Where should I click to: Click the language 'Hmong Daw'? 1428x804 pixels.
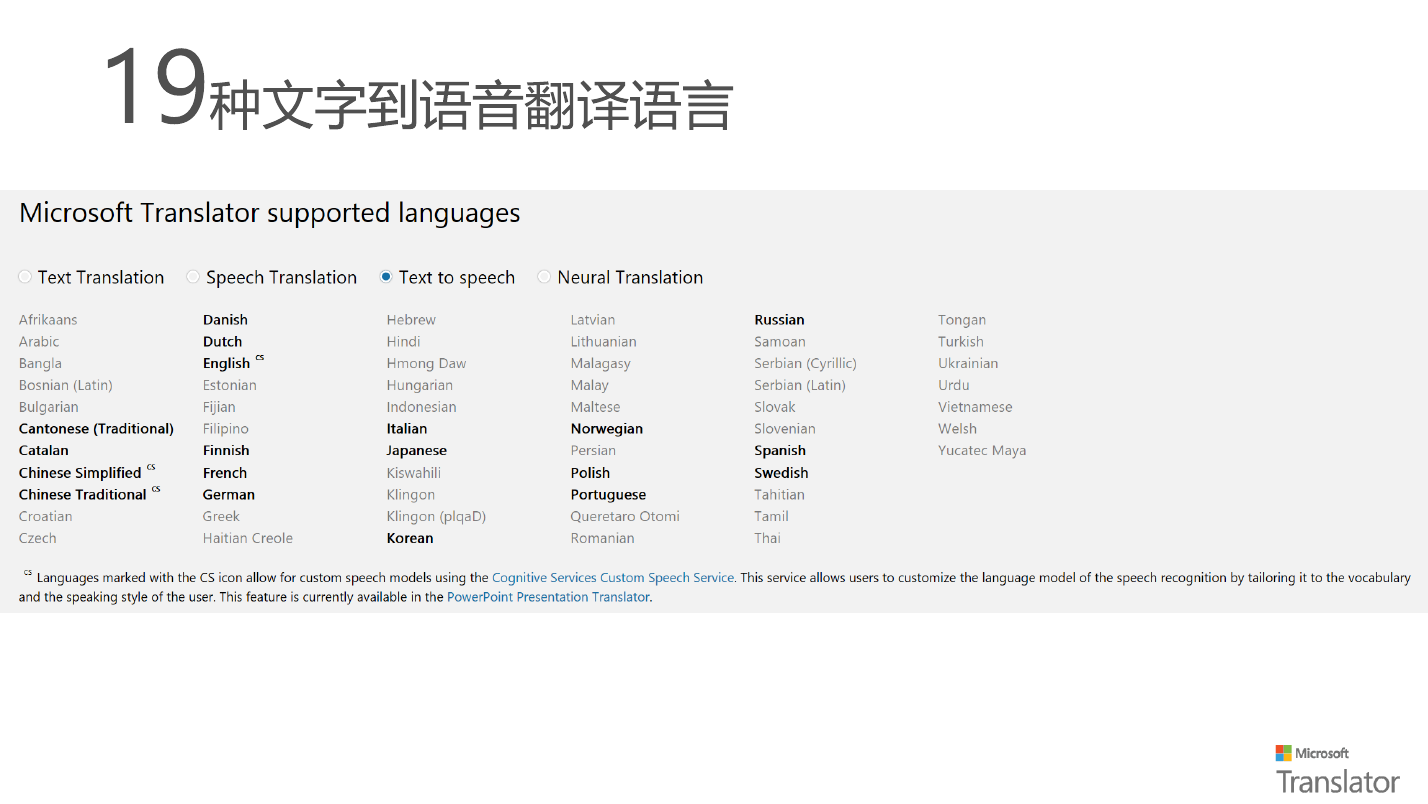[x=427, y=364]
